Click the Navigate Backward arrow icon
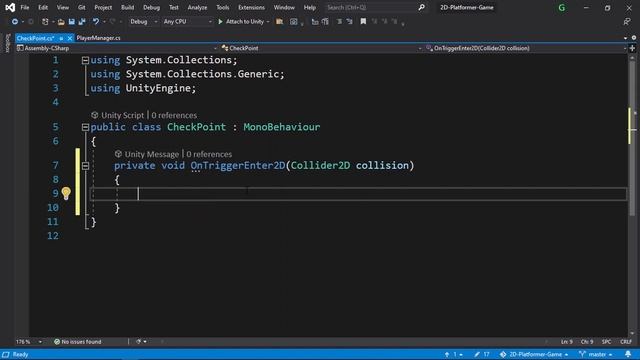The image size is (640, 360). (x=15, y=22)
